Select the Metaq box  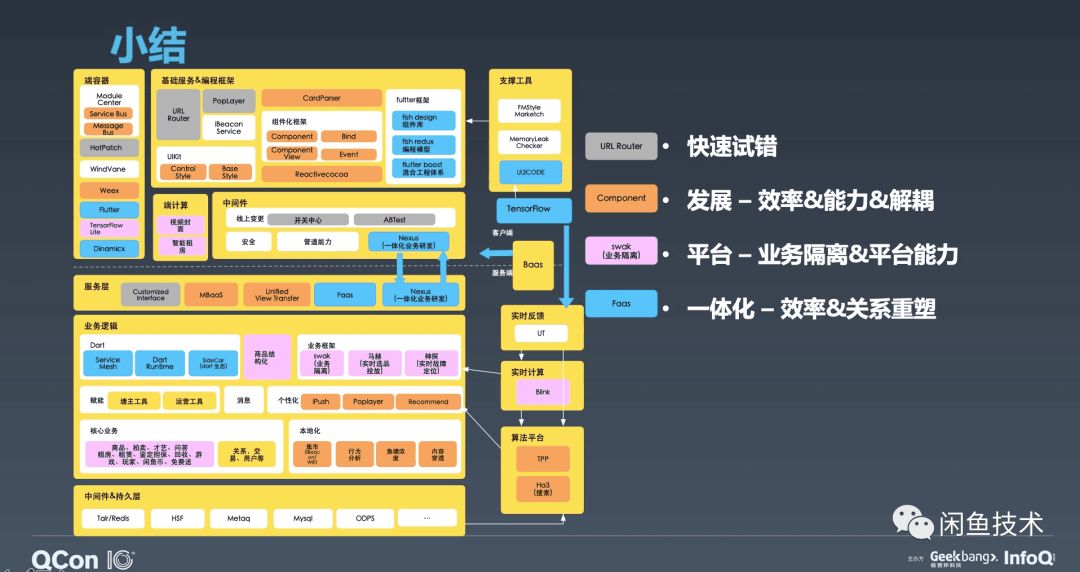point(238,518)
